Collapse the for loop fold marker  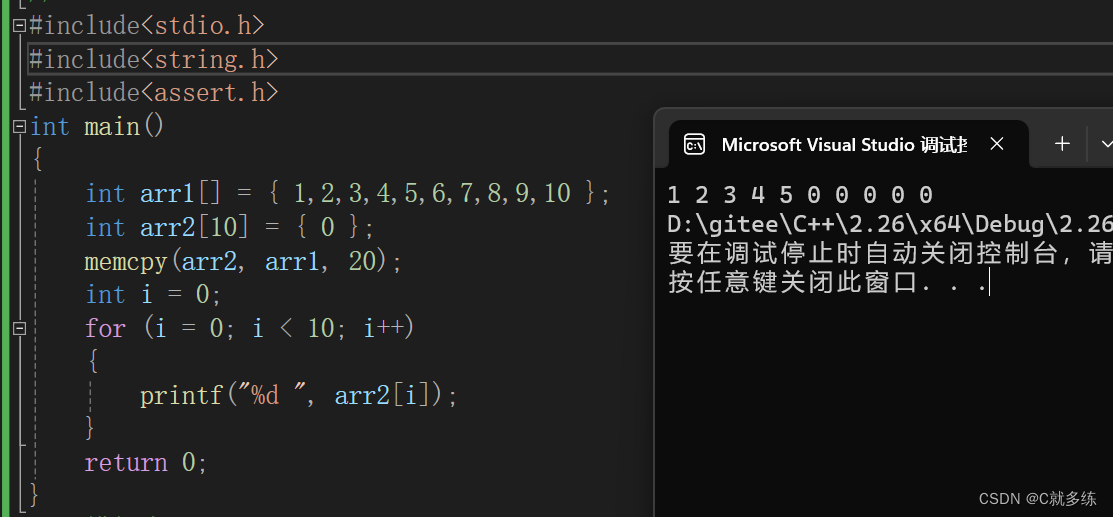click(20, 328)
